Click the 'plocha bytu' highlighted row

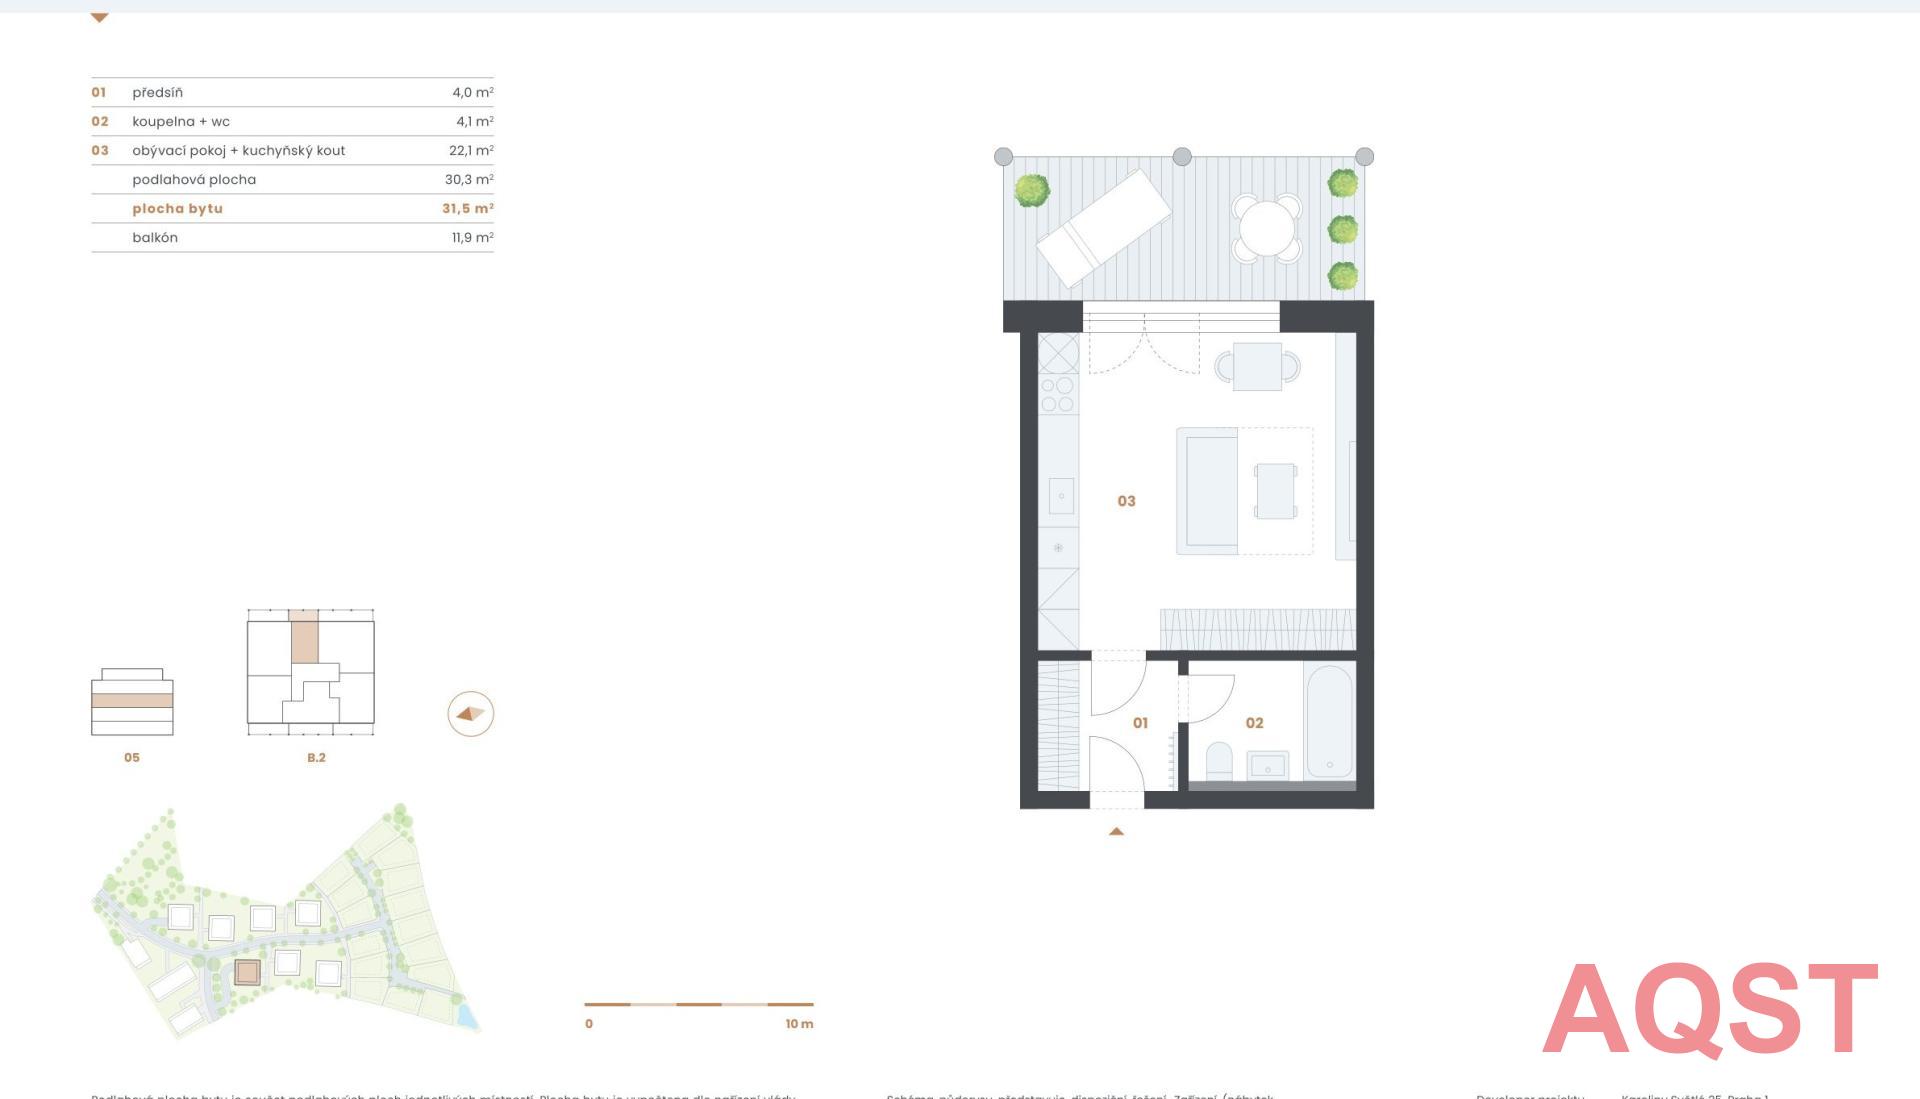(292, 208)
